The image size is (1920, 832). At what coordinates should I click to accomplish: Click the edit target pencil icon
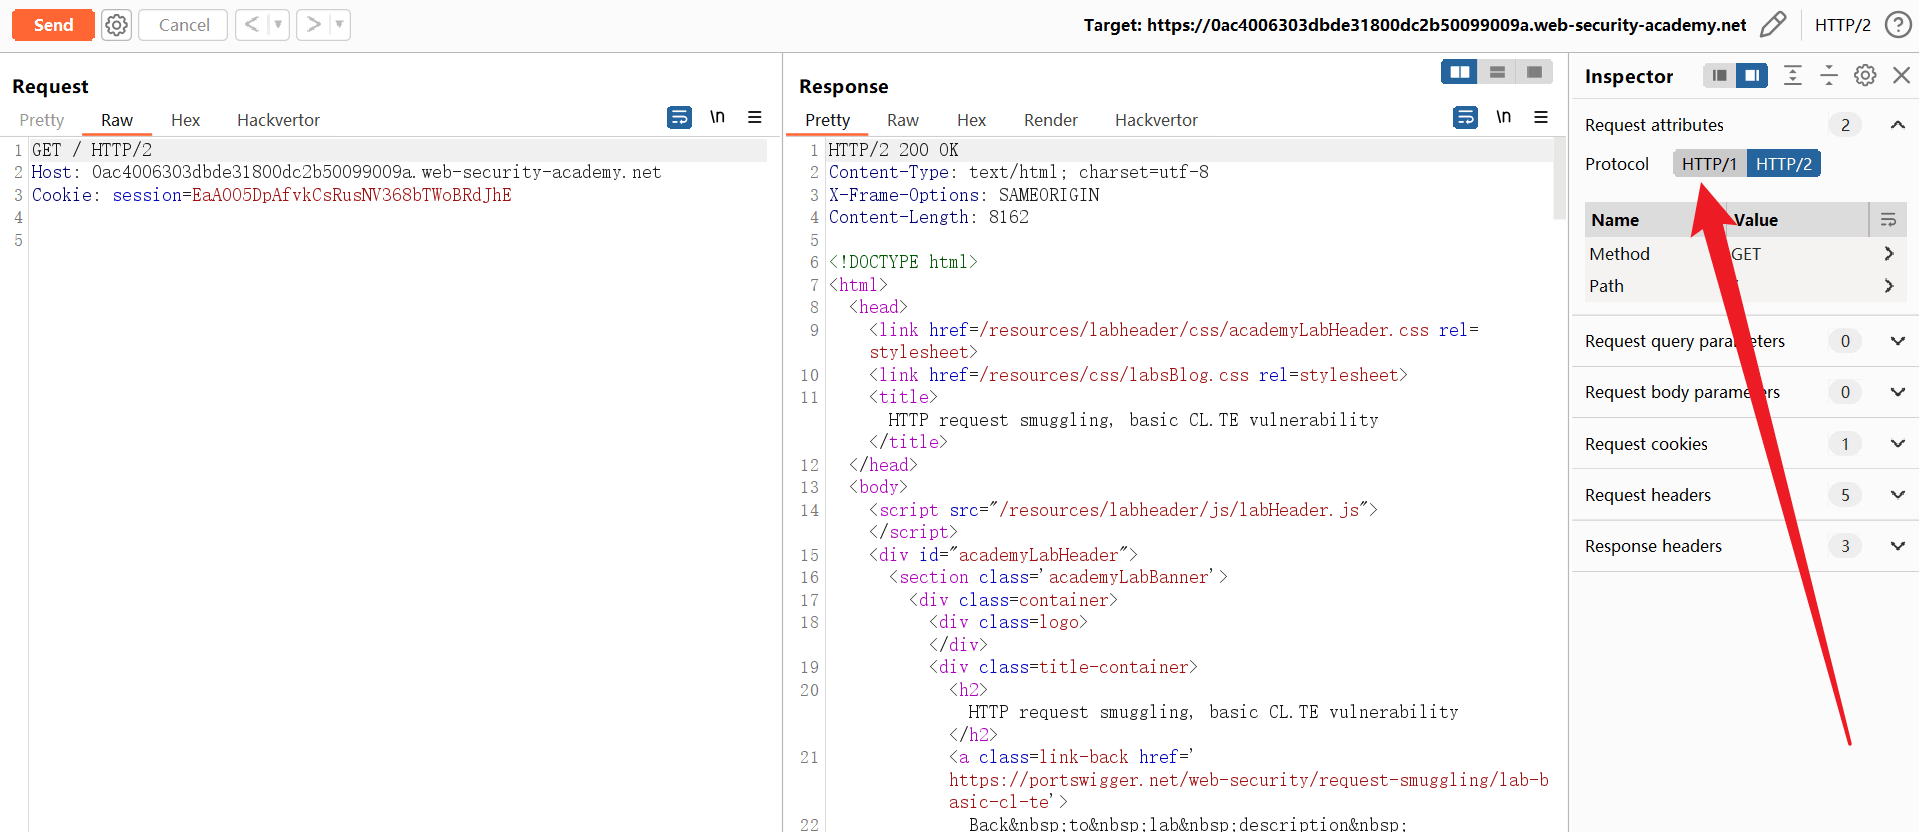(x=1772, y=25)
